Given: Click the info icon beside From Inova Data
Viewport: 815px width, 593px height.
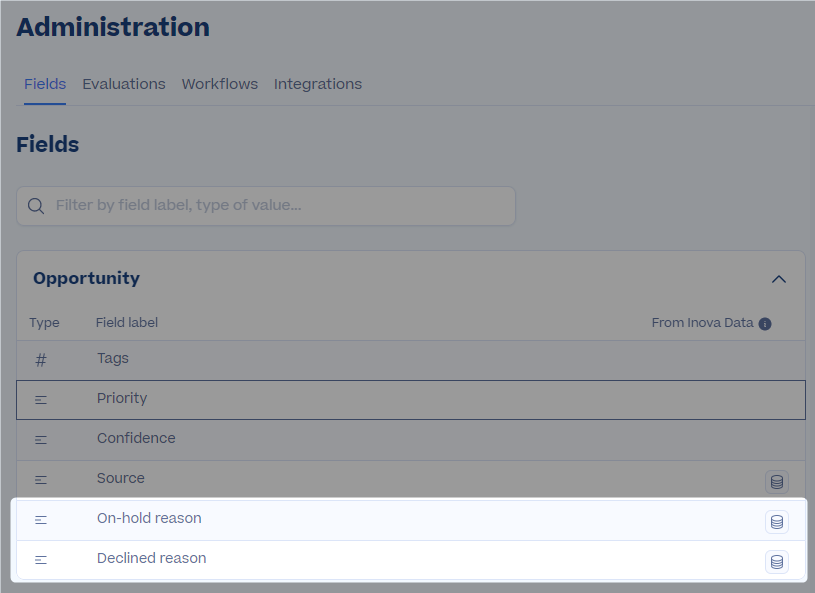Looking at the screenshot, I should coord(765,324).
